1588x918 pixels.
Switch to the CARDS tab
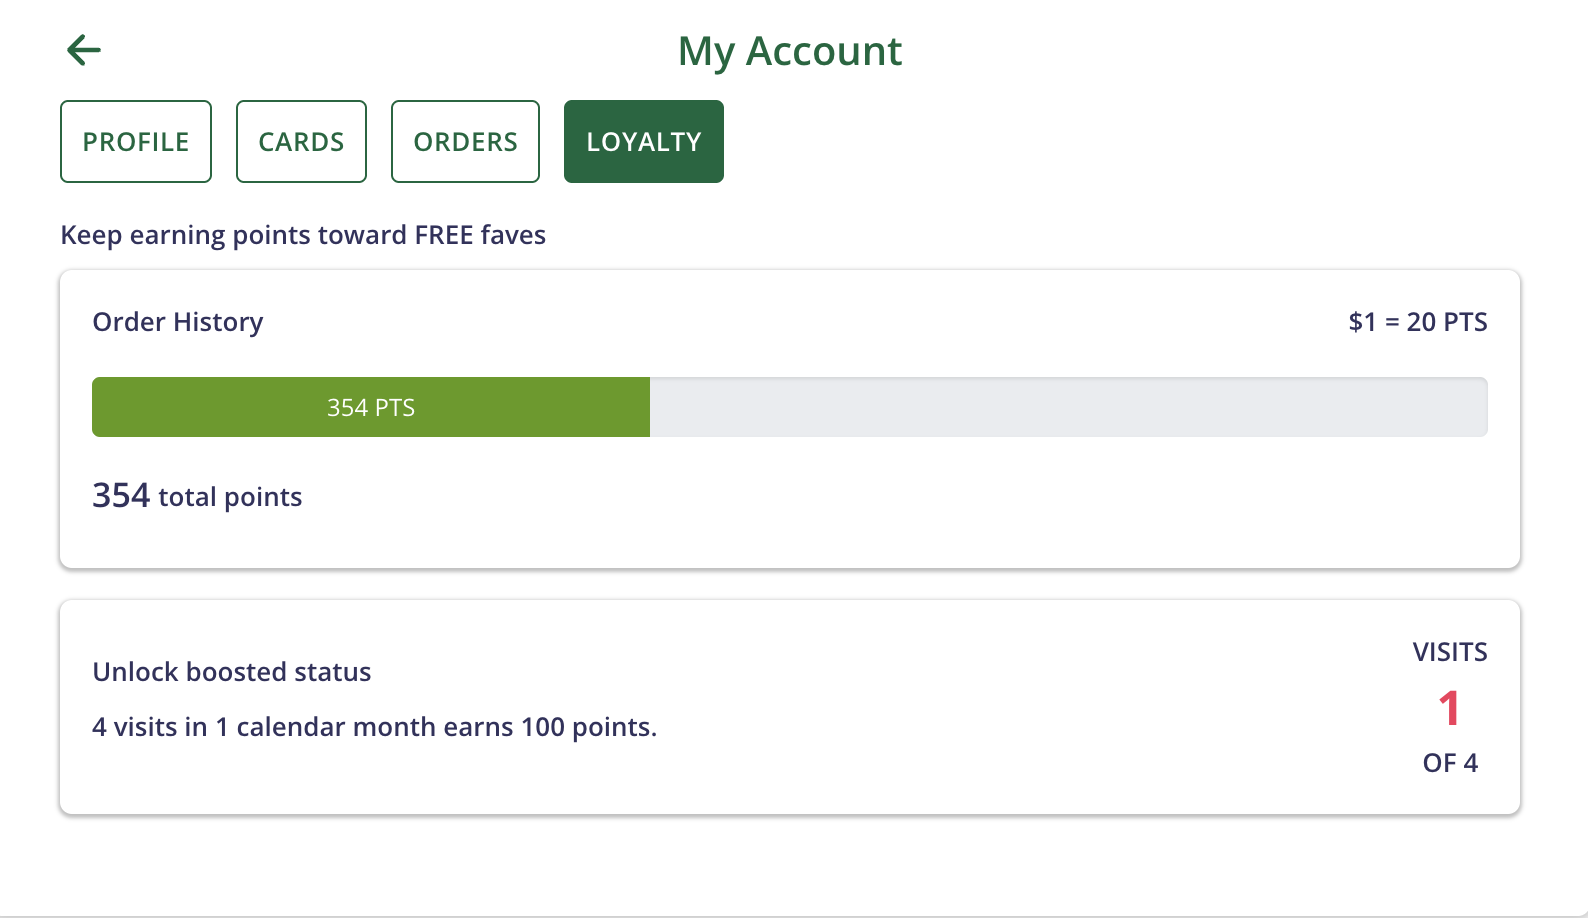click(x=301, y=142)
